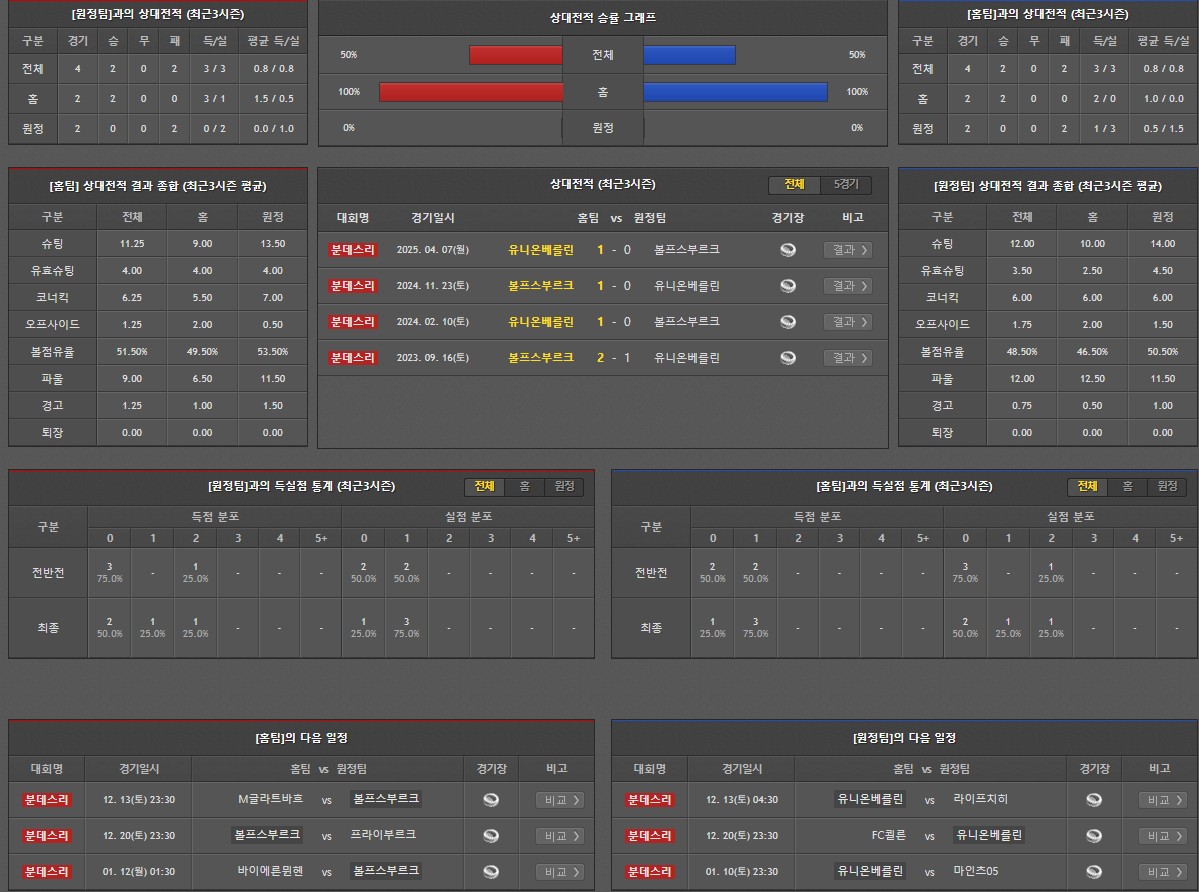This screenshot has height=892, width=1199.
Task: Expand 결과 for 2025. 04. 07 match
Action: click(847, 250)
